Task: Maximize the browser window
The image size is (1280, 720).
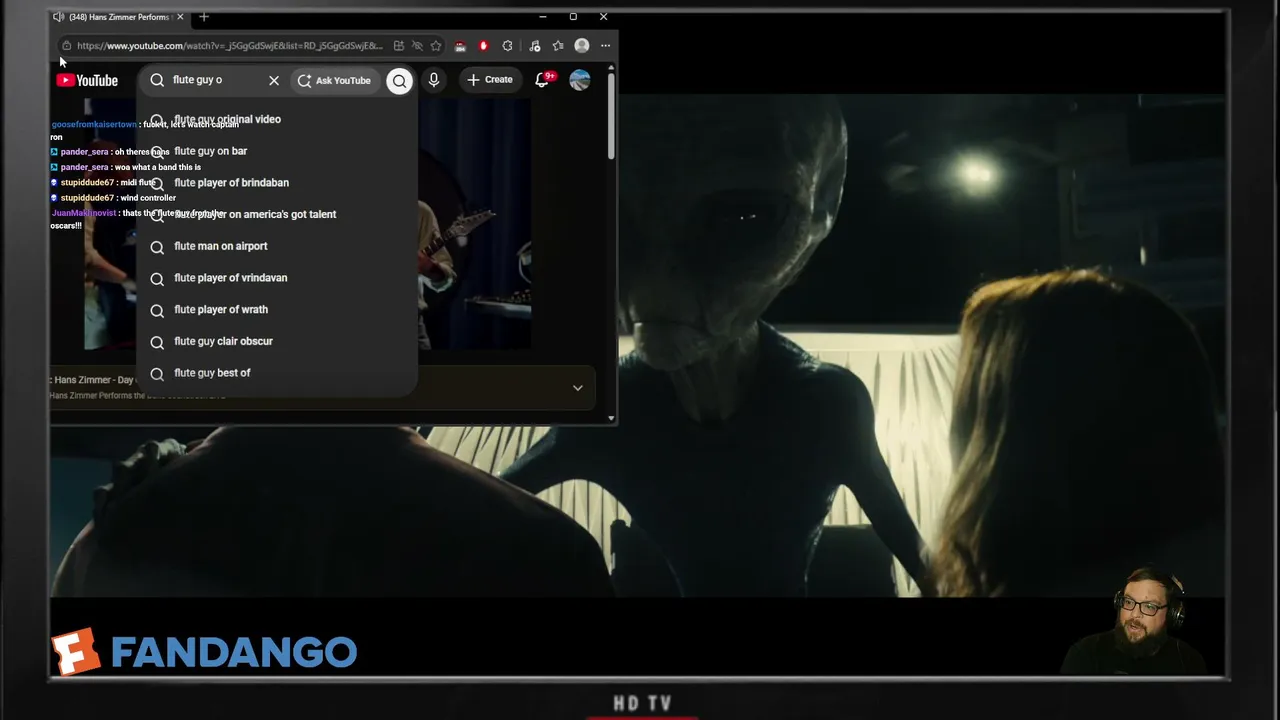Action: point(573,17)
